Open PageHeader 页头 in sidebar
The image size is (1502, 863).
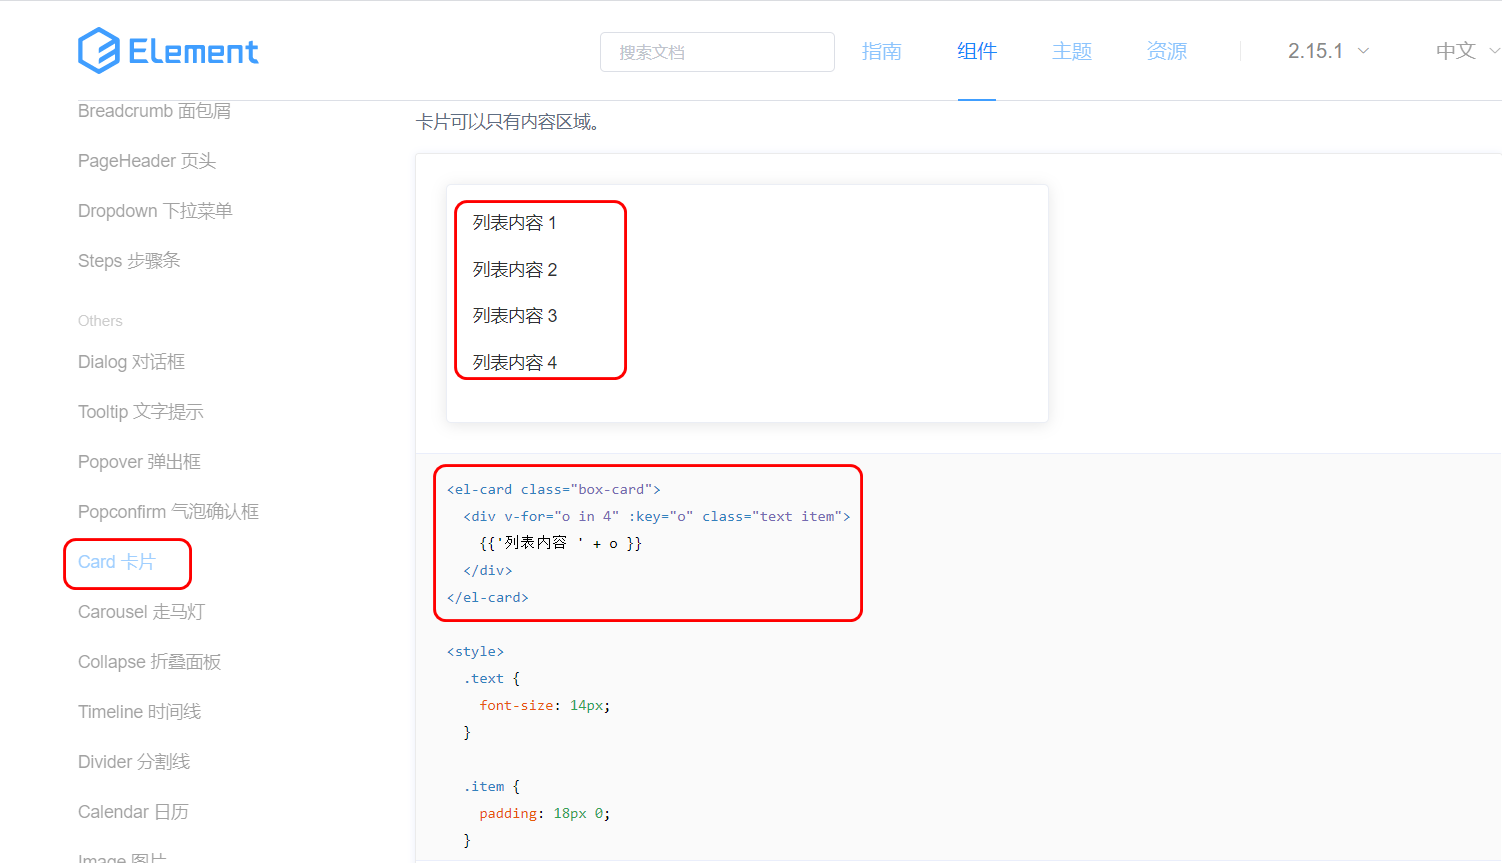click(147, 161)
